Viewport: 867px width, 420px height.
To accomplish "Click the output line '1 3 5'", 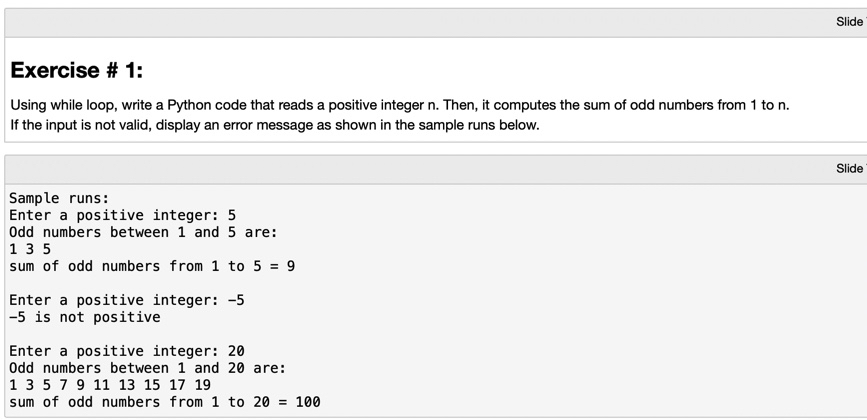I will (x=30, y=249).
